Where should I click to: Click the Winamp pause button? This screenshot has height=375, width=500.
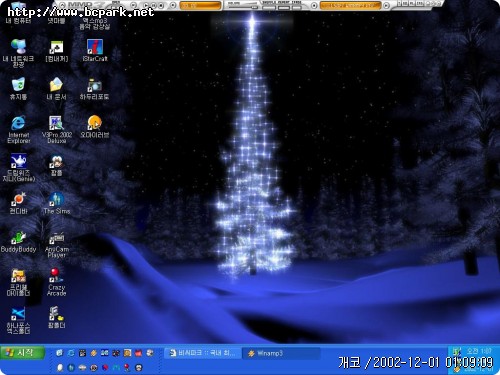click(x=153, y=5)
